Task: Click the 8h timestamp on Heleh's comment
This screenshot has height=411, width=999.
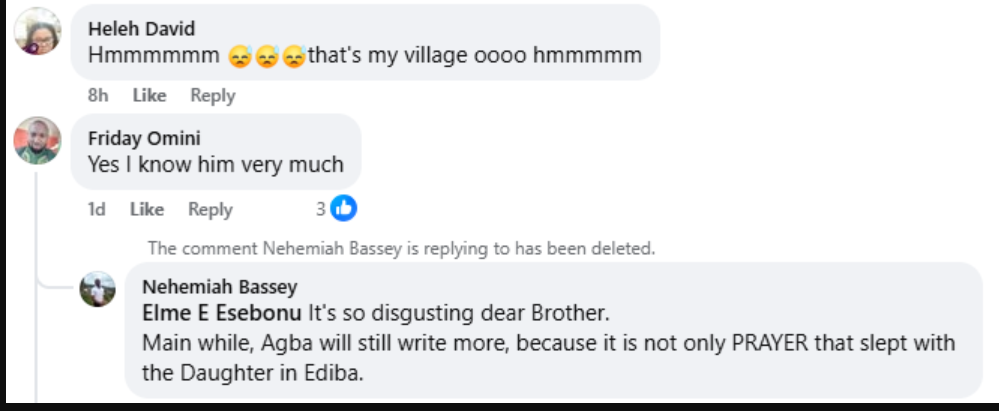Action: (x=97, y=96)
